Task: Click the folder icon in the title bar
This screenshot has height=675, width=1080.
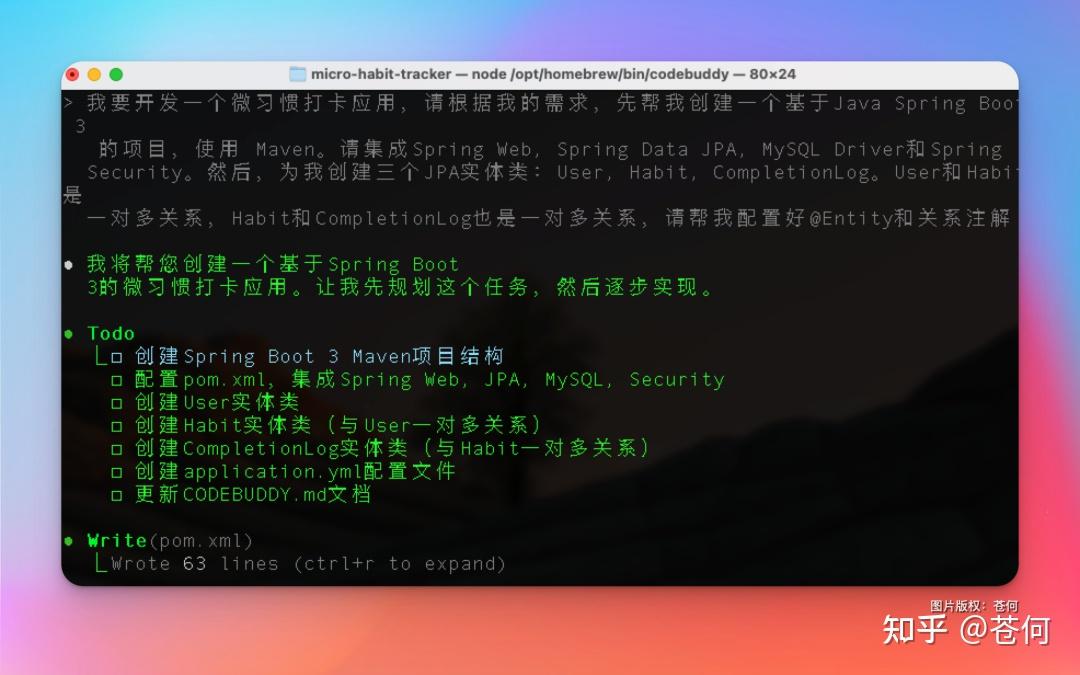Action: [x=297, y=74]
